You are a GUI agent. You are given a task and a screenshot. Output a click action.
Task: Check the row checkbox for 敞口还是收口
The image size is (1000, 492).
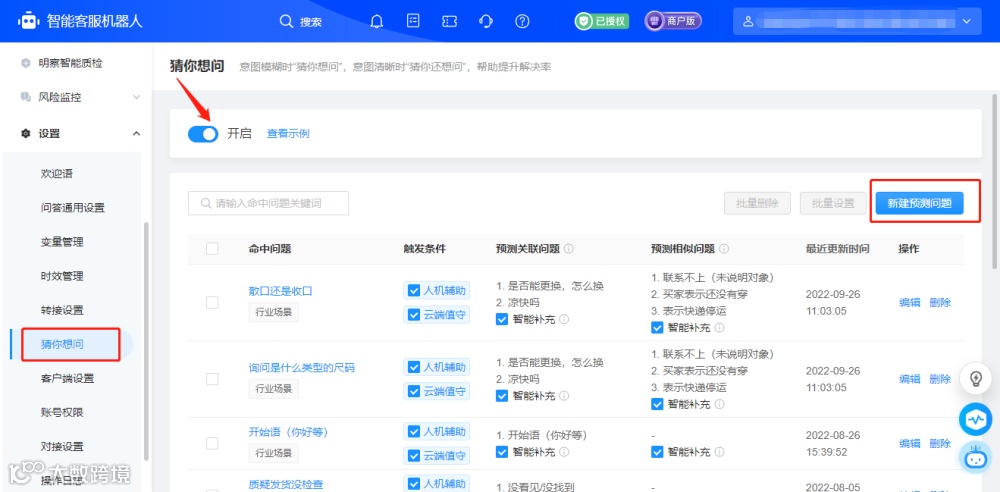pos(212,302)
